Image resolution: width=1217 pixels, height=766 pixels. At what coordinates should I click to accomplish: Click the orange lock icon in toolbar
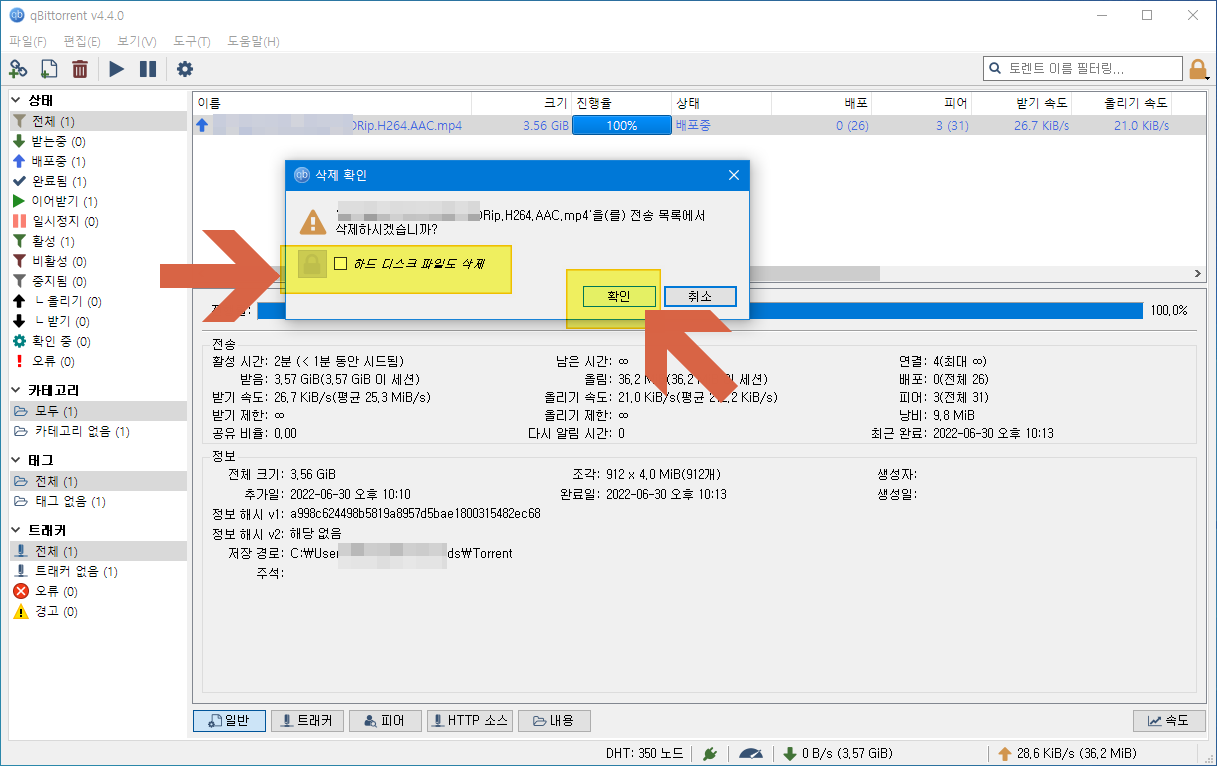[1198, 69]
